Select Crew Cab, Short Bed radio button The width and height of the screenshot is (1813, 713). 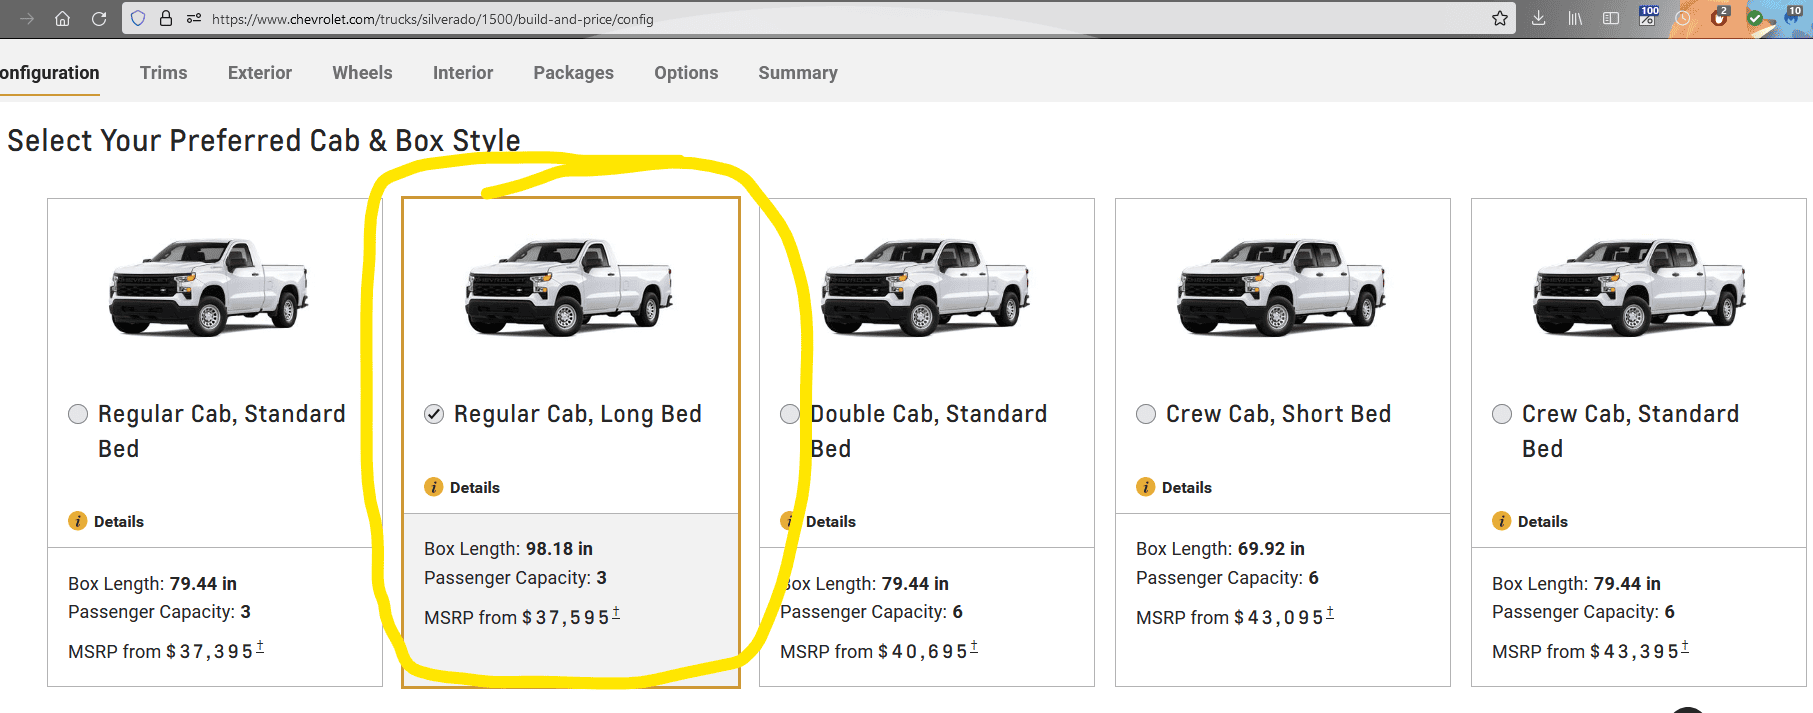coord(1146,414)
